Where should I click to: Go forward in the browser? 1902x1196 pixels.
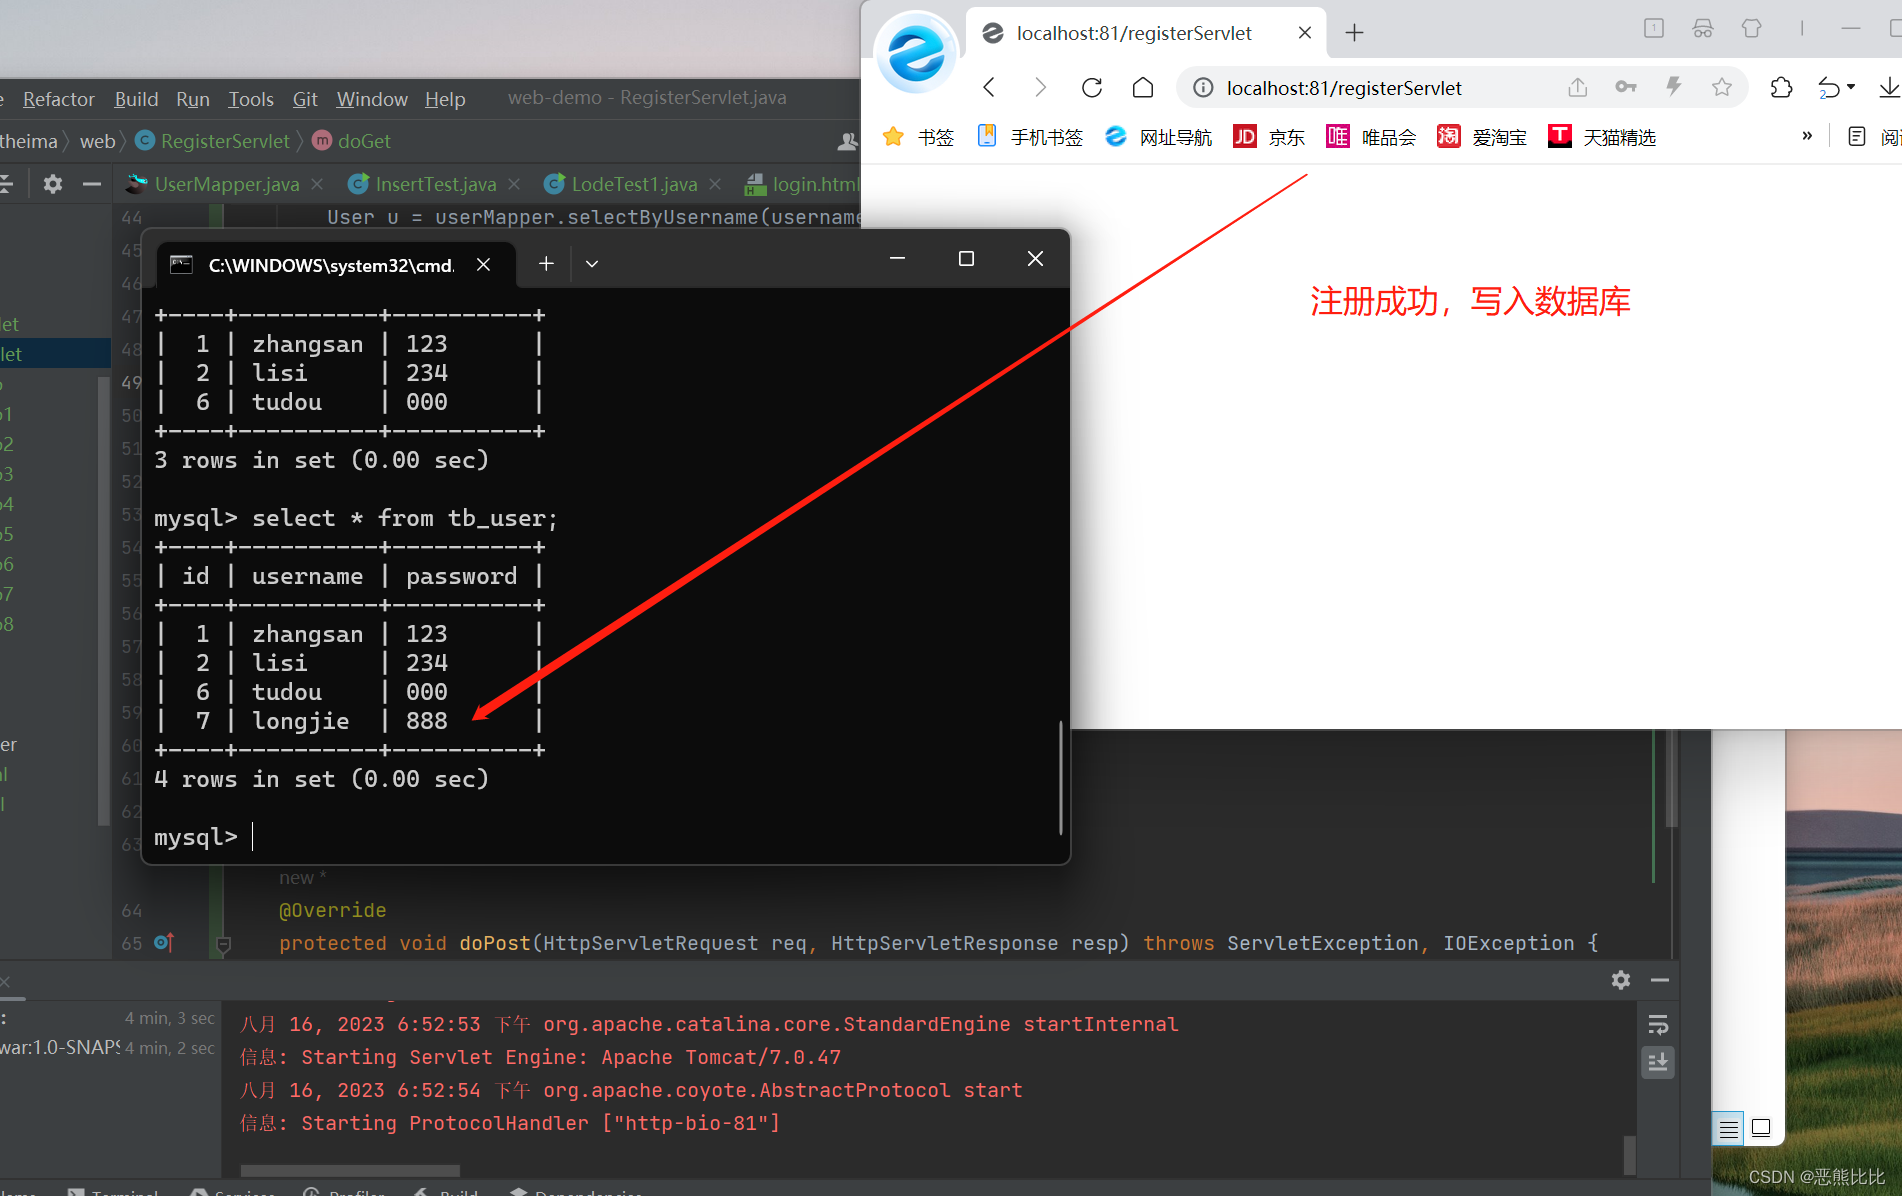pos(1040,88)
